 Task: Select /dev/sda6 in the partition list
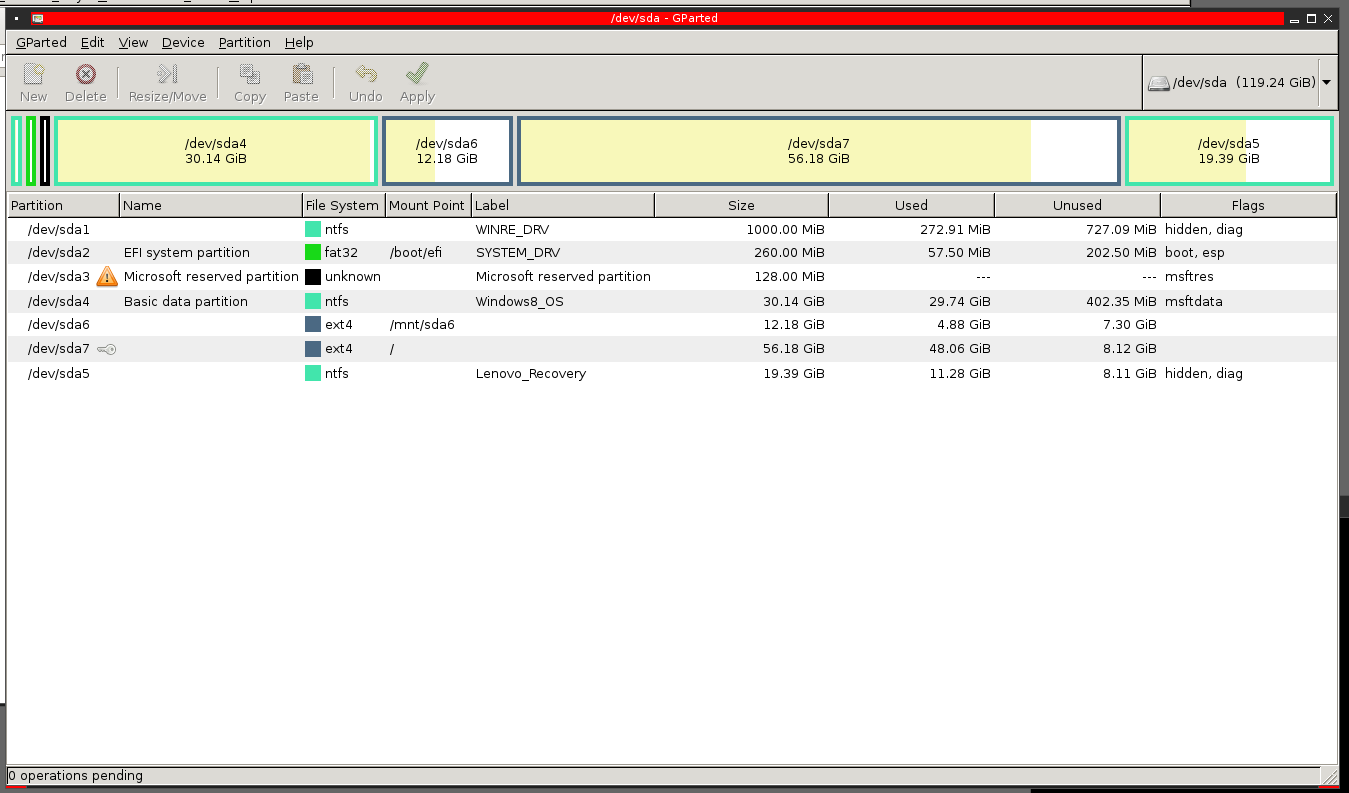(x=672, y=325)
